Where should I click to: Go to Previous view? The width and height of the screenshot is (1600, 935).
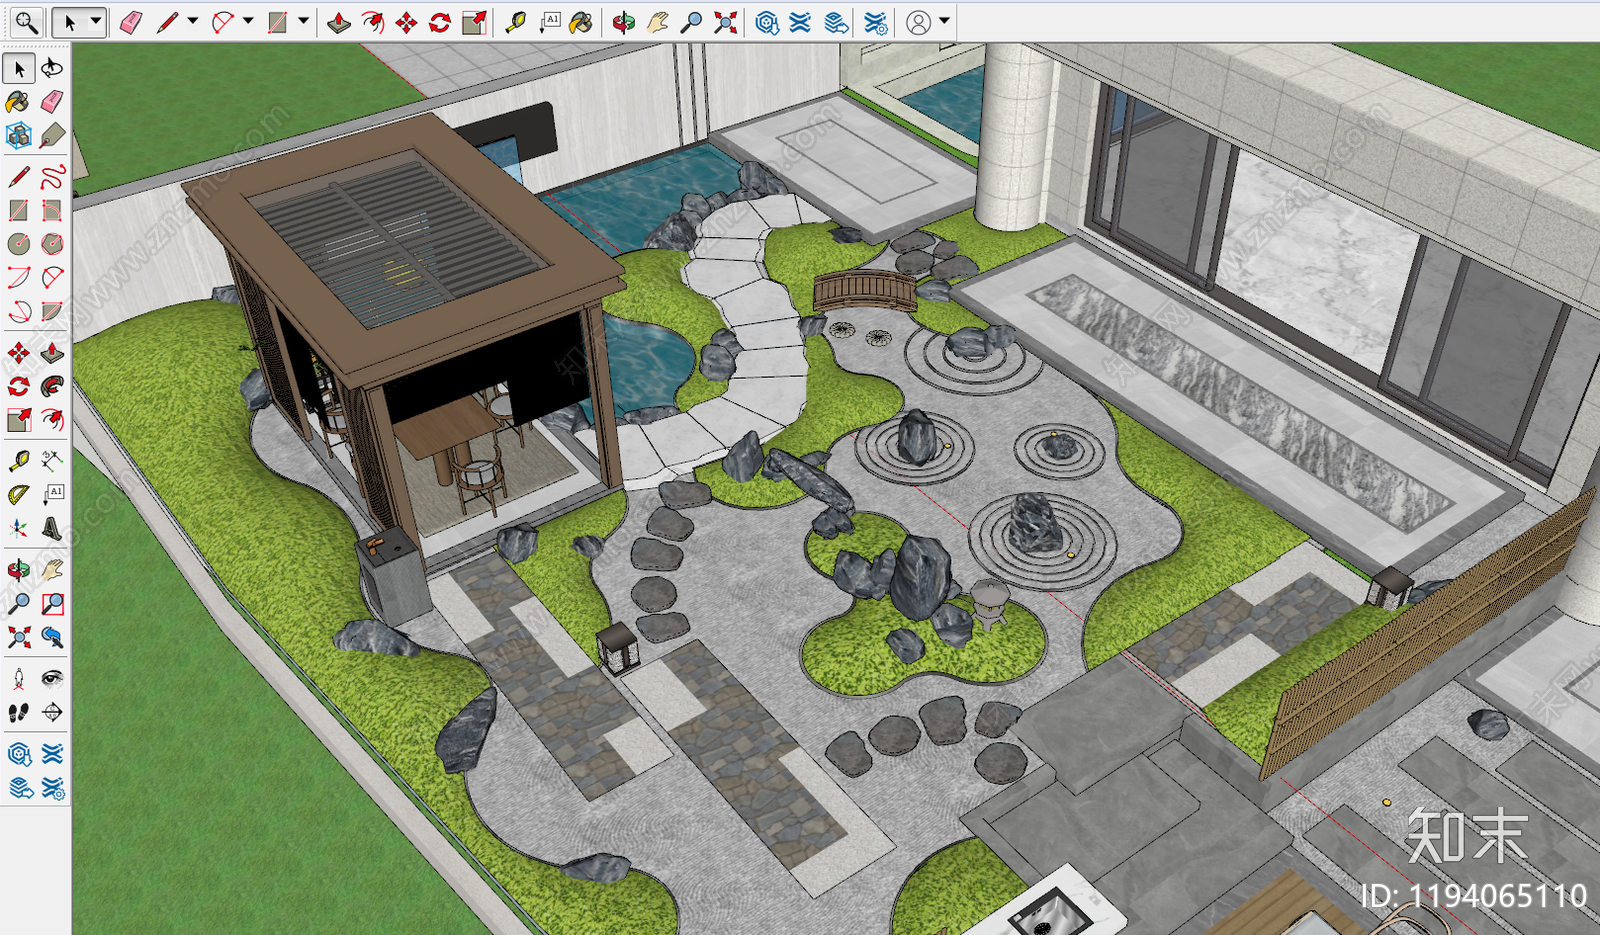click(x=52, y=637)
